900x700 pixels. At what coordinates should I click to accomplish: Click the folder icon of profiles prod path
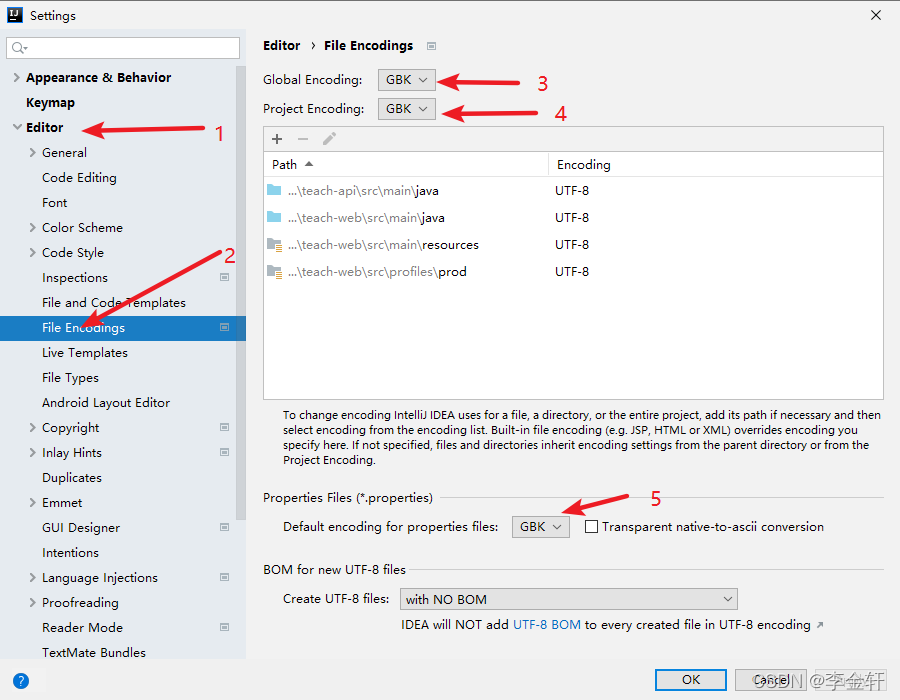[274, 271]
